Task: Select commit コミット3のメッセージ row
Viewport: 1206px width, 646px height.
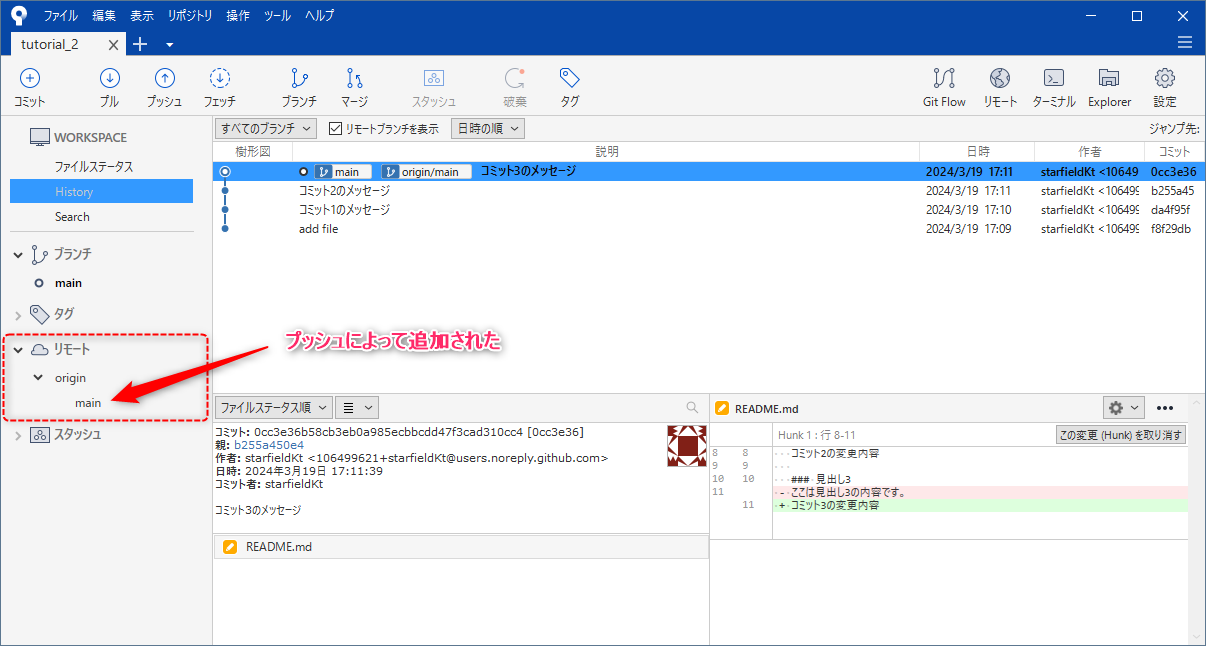Action: (x=709, y=171)
